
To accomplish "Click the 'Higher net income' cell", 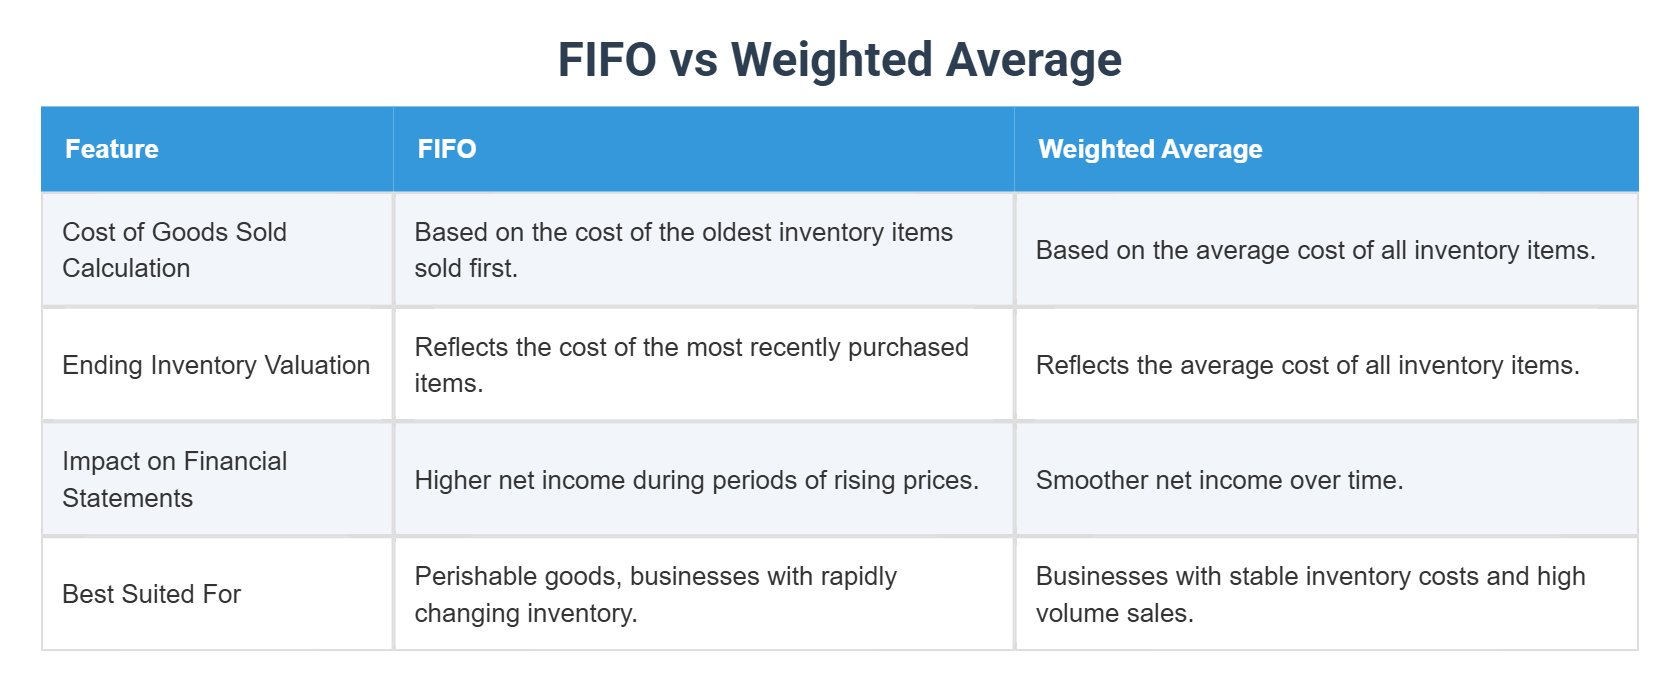I will (x=696, y=480).
